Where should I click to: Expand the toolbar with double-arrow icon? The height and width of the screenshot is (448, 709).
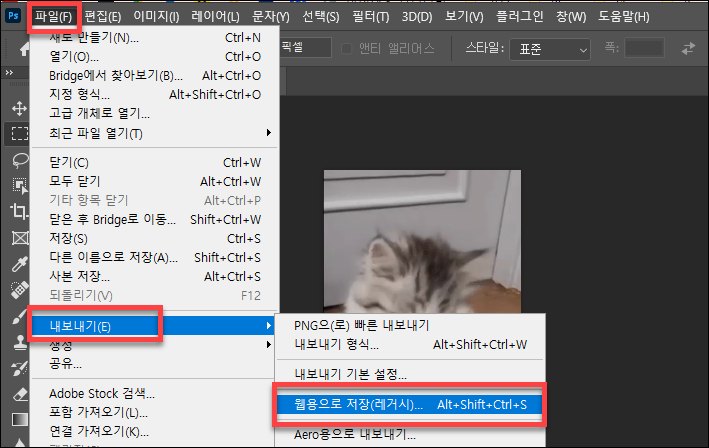pyautogui.click(x=9, y=72)
